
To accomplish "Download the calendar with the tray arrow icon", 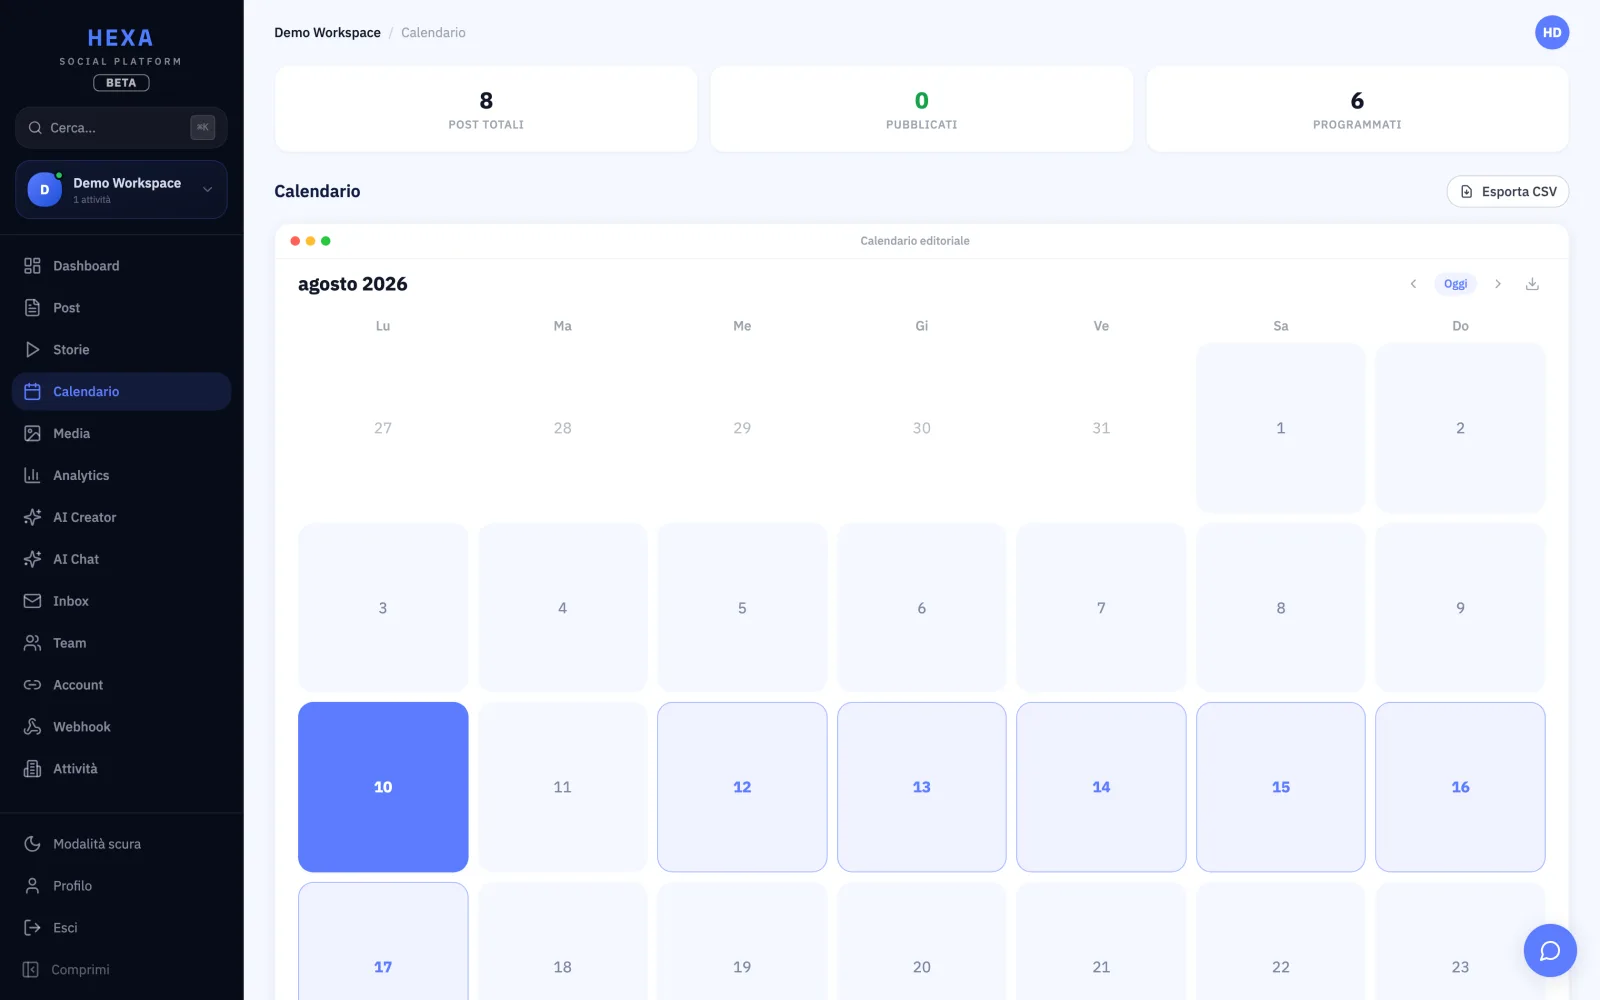I will (1532, 284).
